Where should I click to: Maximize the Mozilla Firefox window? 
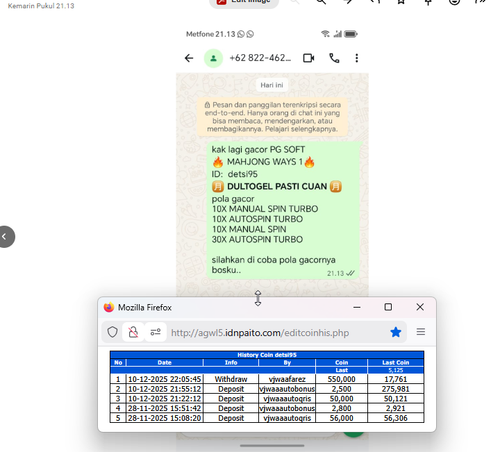388,307
